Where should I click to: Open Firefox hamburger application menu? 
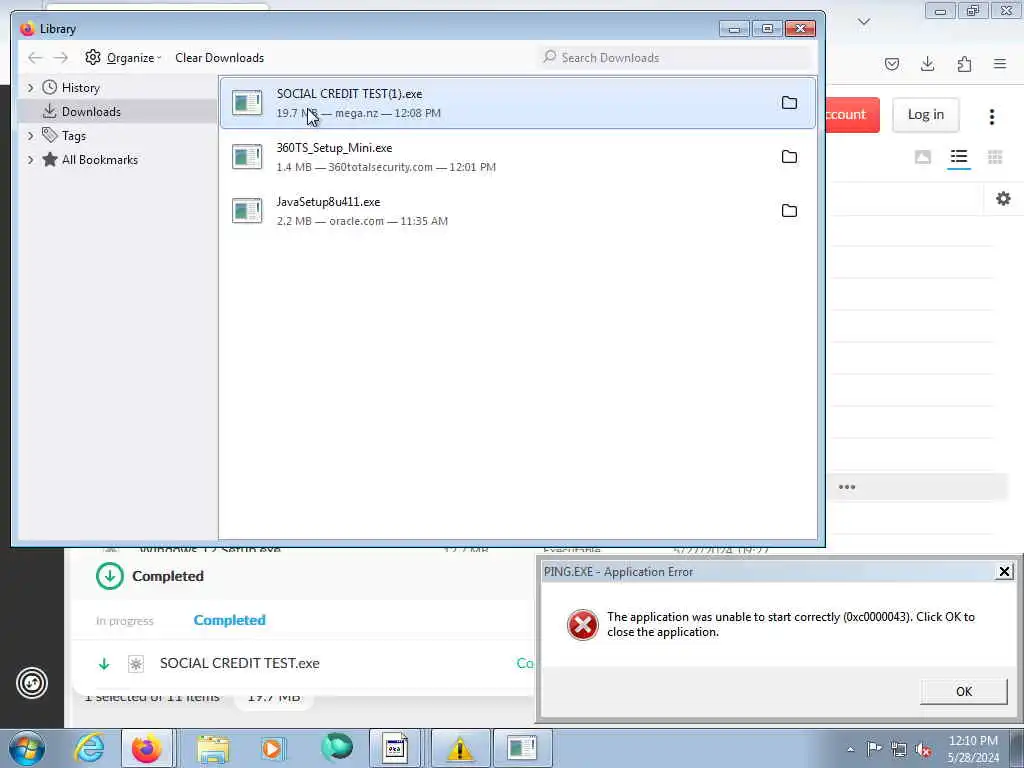pyautogui.click(x=1000, y=64)
